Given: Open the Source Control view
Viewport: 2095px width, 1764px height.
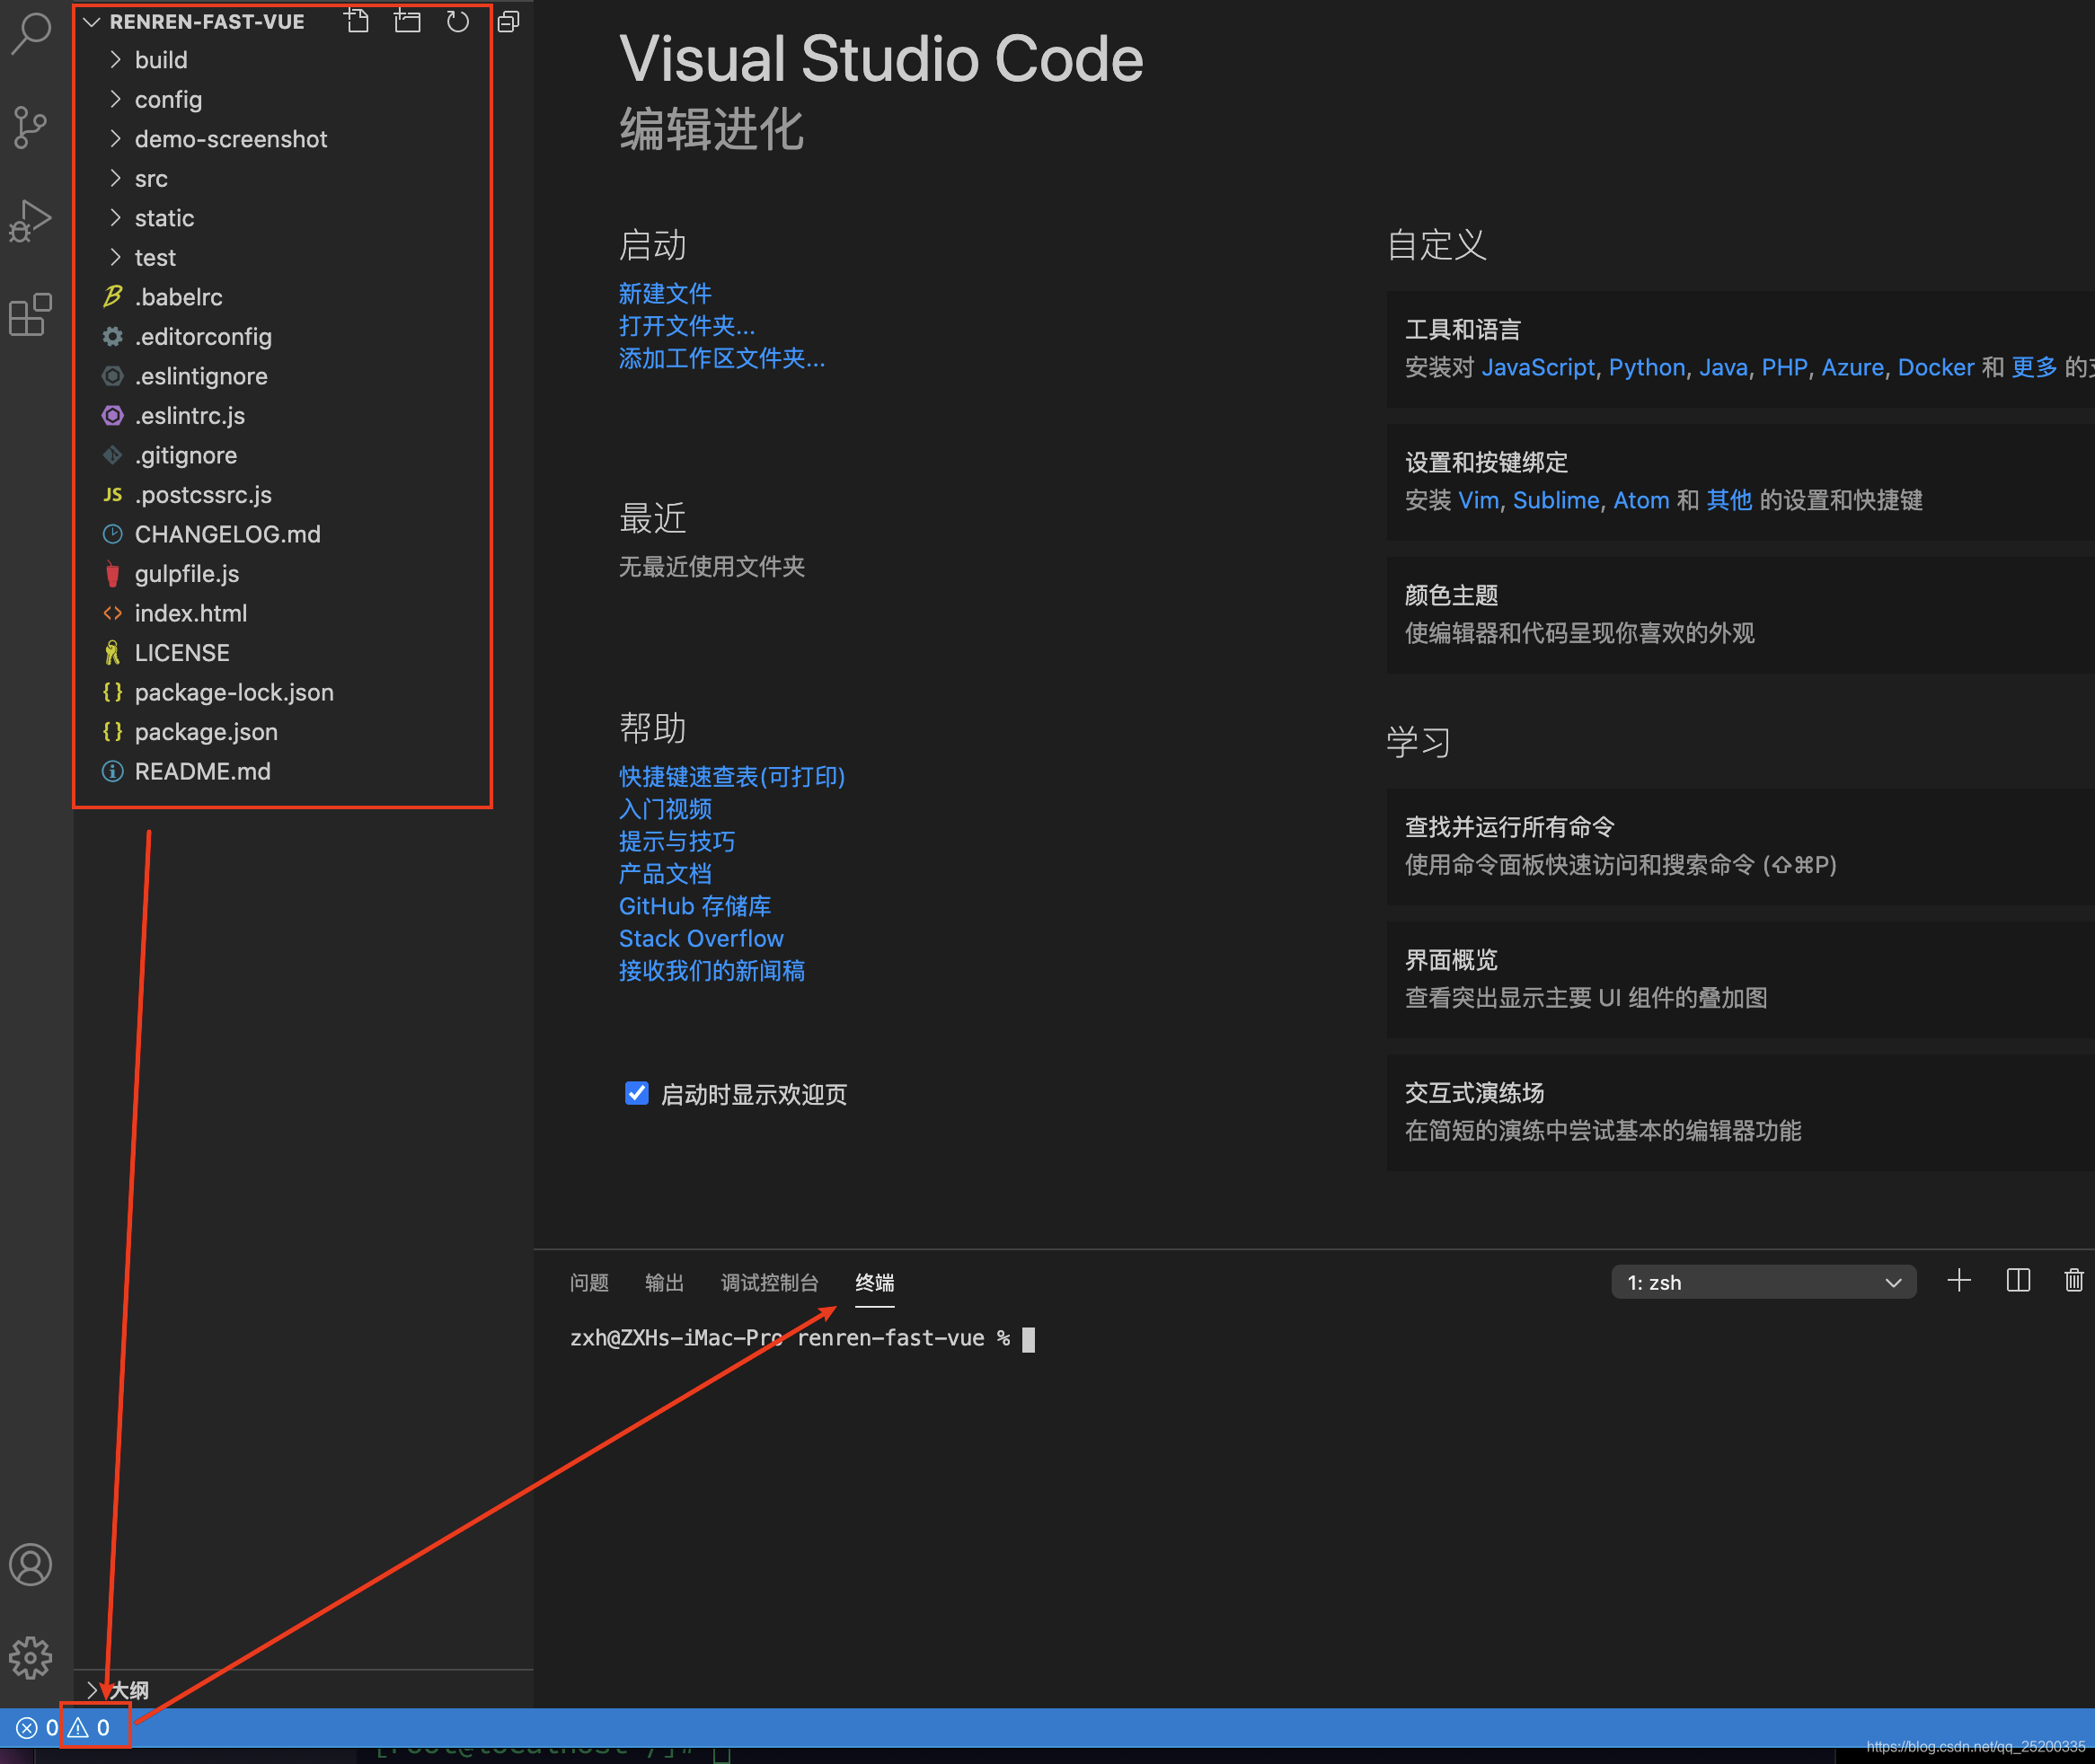Looking at the screenshot, I should click(x=31, y=127).
